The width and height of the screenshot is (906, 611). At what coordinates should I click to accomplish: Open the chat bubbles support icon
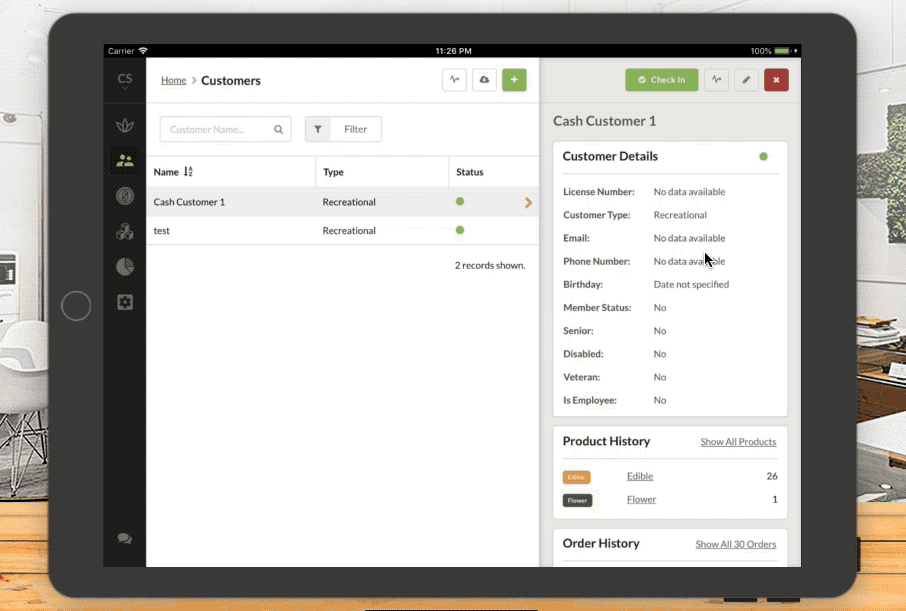click(125, 539)
